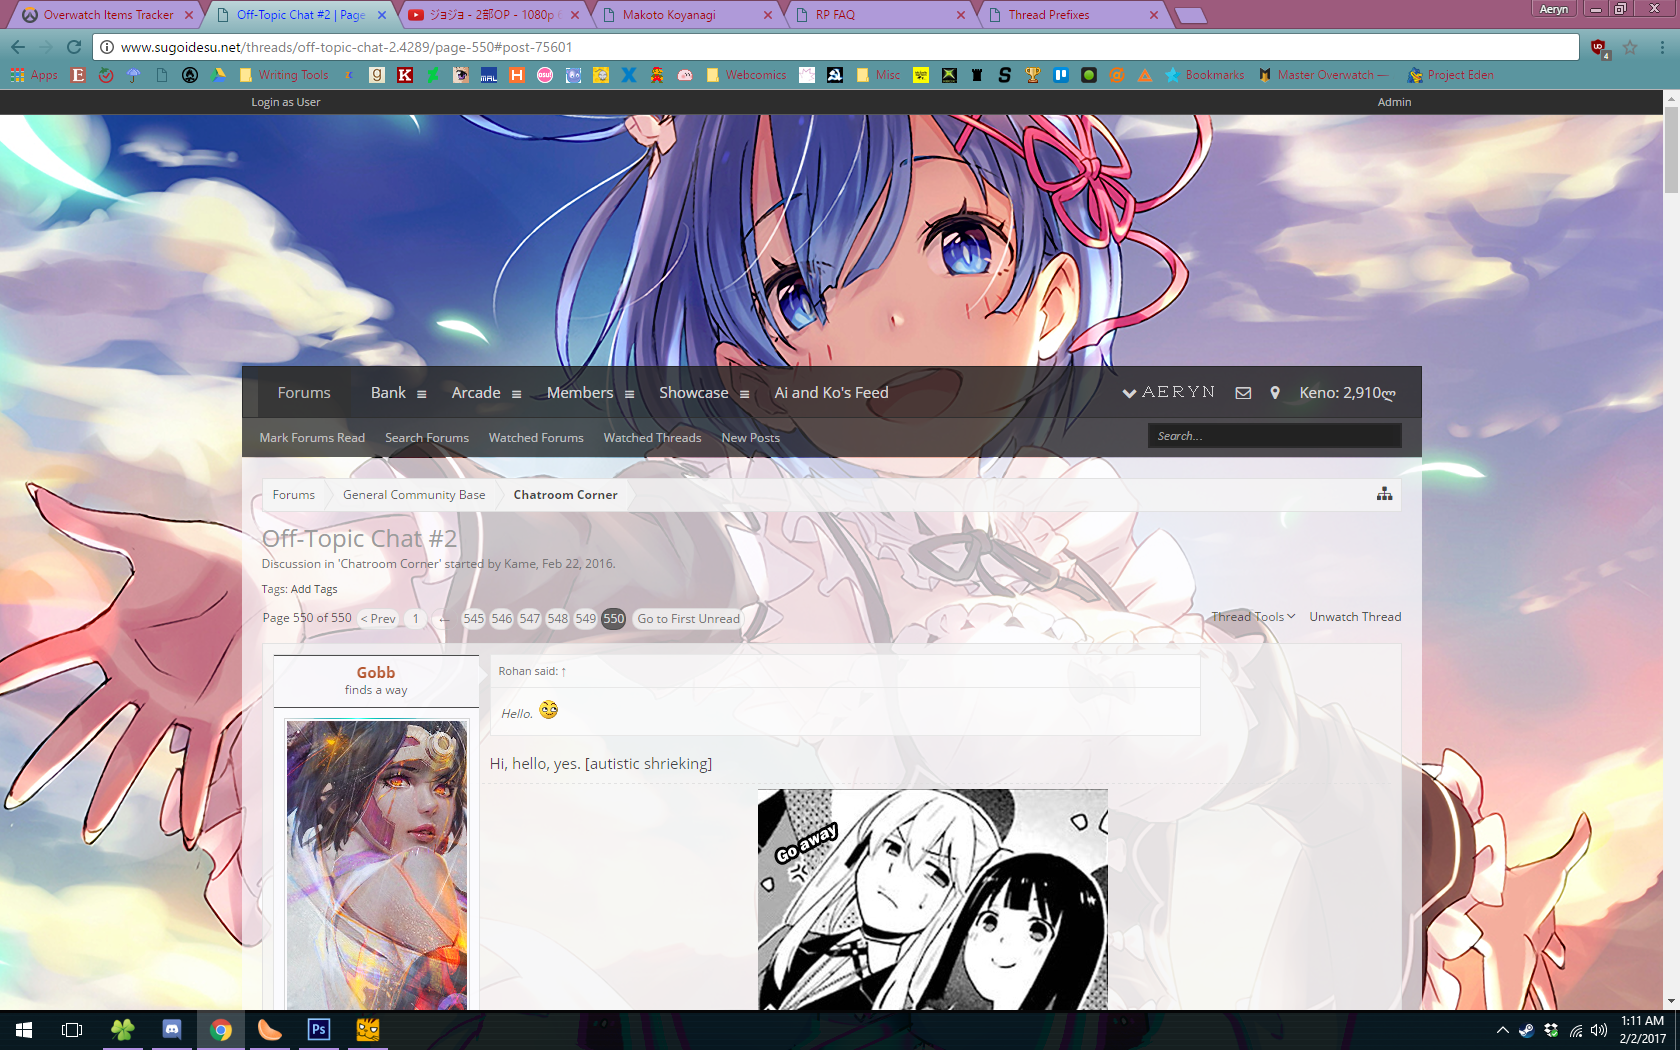The image size is (1680, 1050).
Task: Open the Keno balance display
Action: click(1347, 393)
